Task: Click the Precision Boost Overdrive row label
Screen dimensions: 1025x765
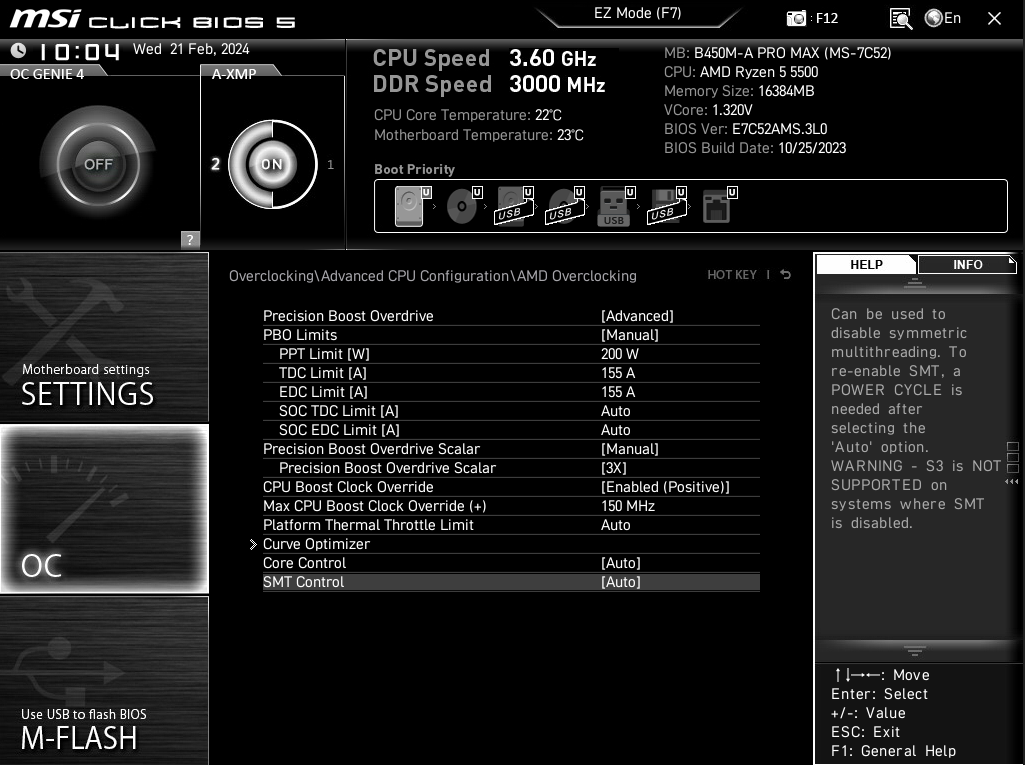Action: tap(348, 316)
